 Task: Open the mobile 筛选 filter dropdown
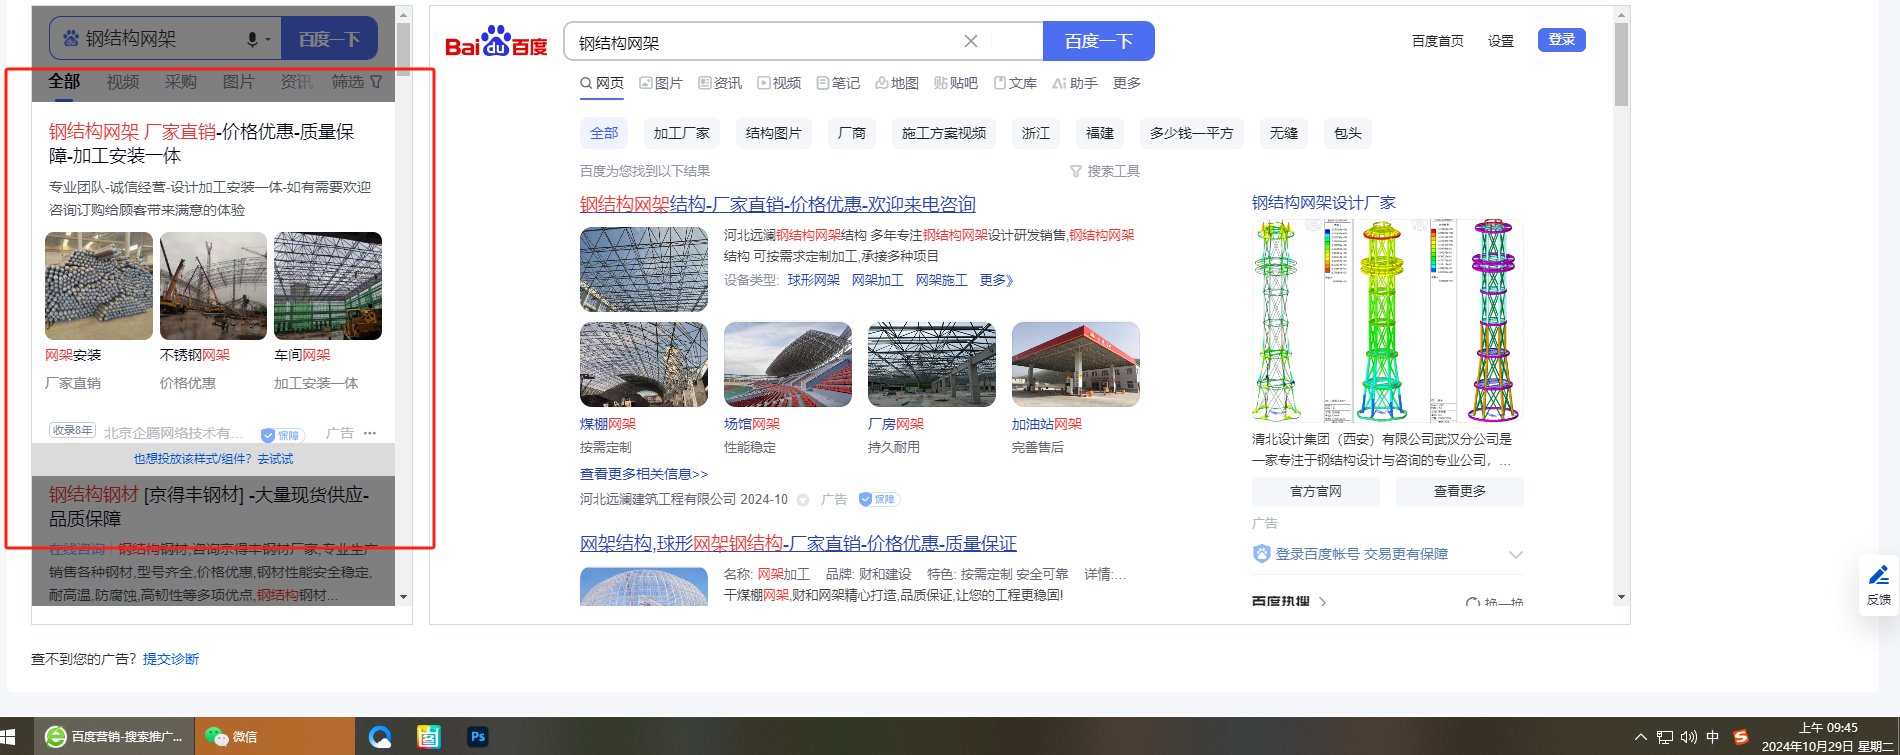(357, 82)
